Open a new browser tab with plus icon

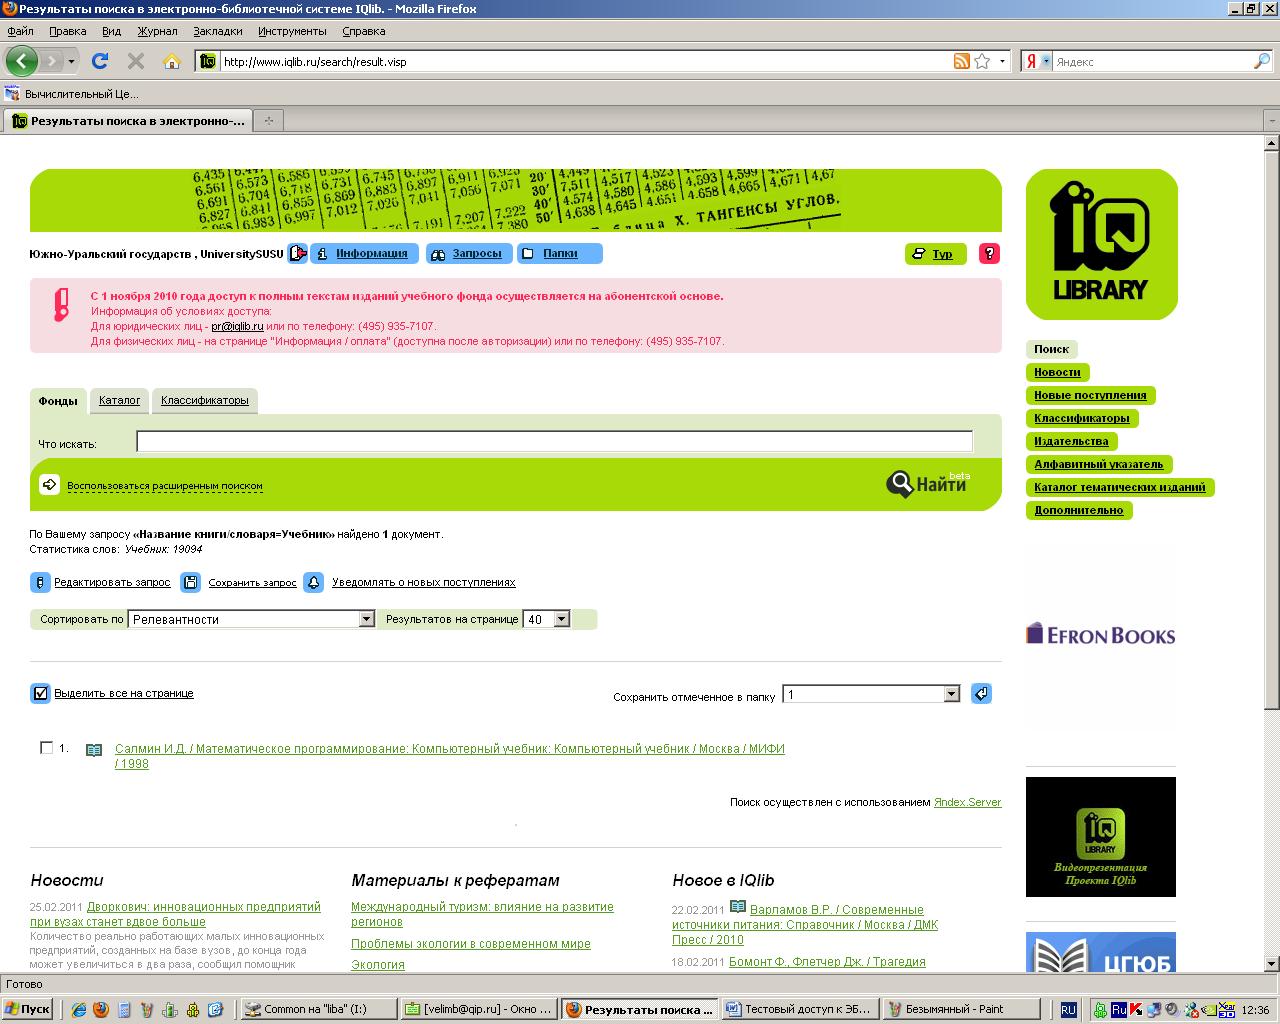tap(268, 121)
